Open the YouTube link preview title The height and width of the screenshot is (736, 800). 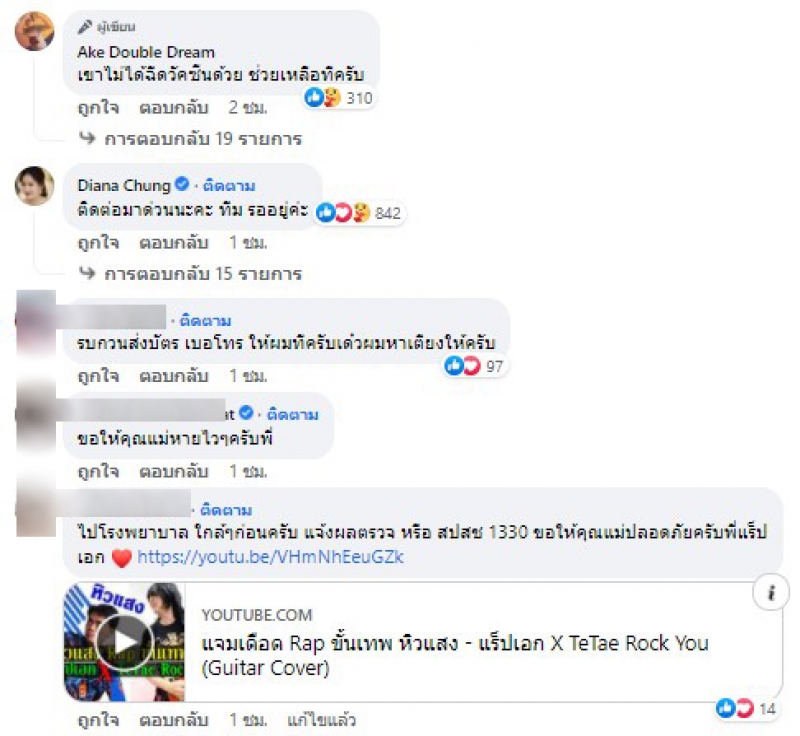[455, 655]
